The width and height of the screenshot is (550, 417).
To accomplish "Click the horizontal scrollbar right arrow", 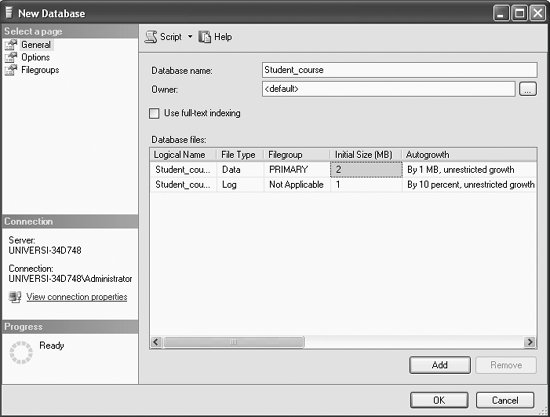I will [x=530, y=342].
